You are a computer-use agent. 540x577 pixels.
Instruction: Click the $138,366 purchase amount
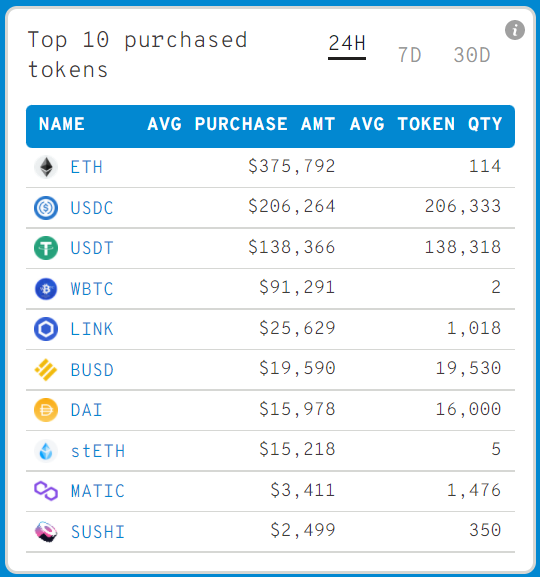pos(292,247)
